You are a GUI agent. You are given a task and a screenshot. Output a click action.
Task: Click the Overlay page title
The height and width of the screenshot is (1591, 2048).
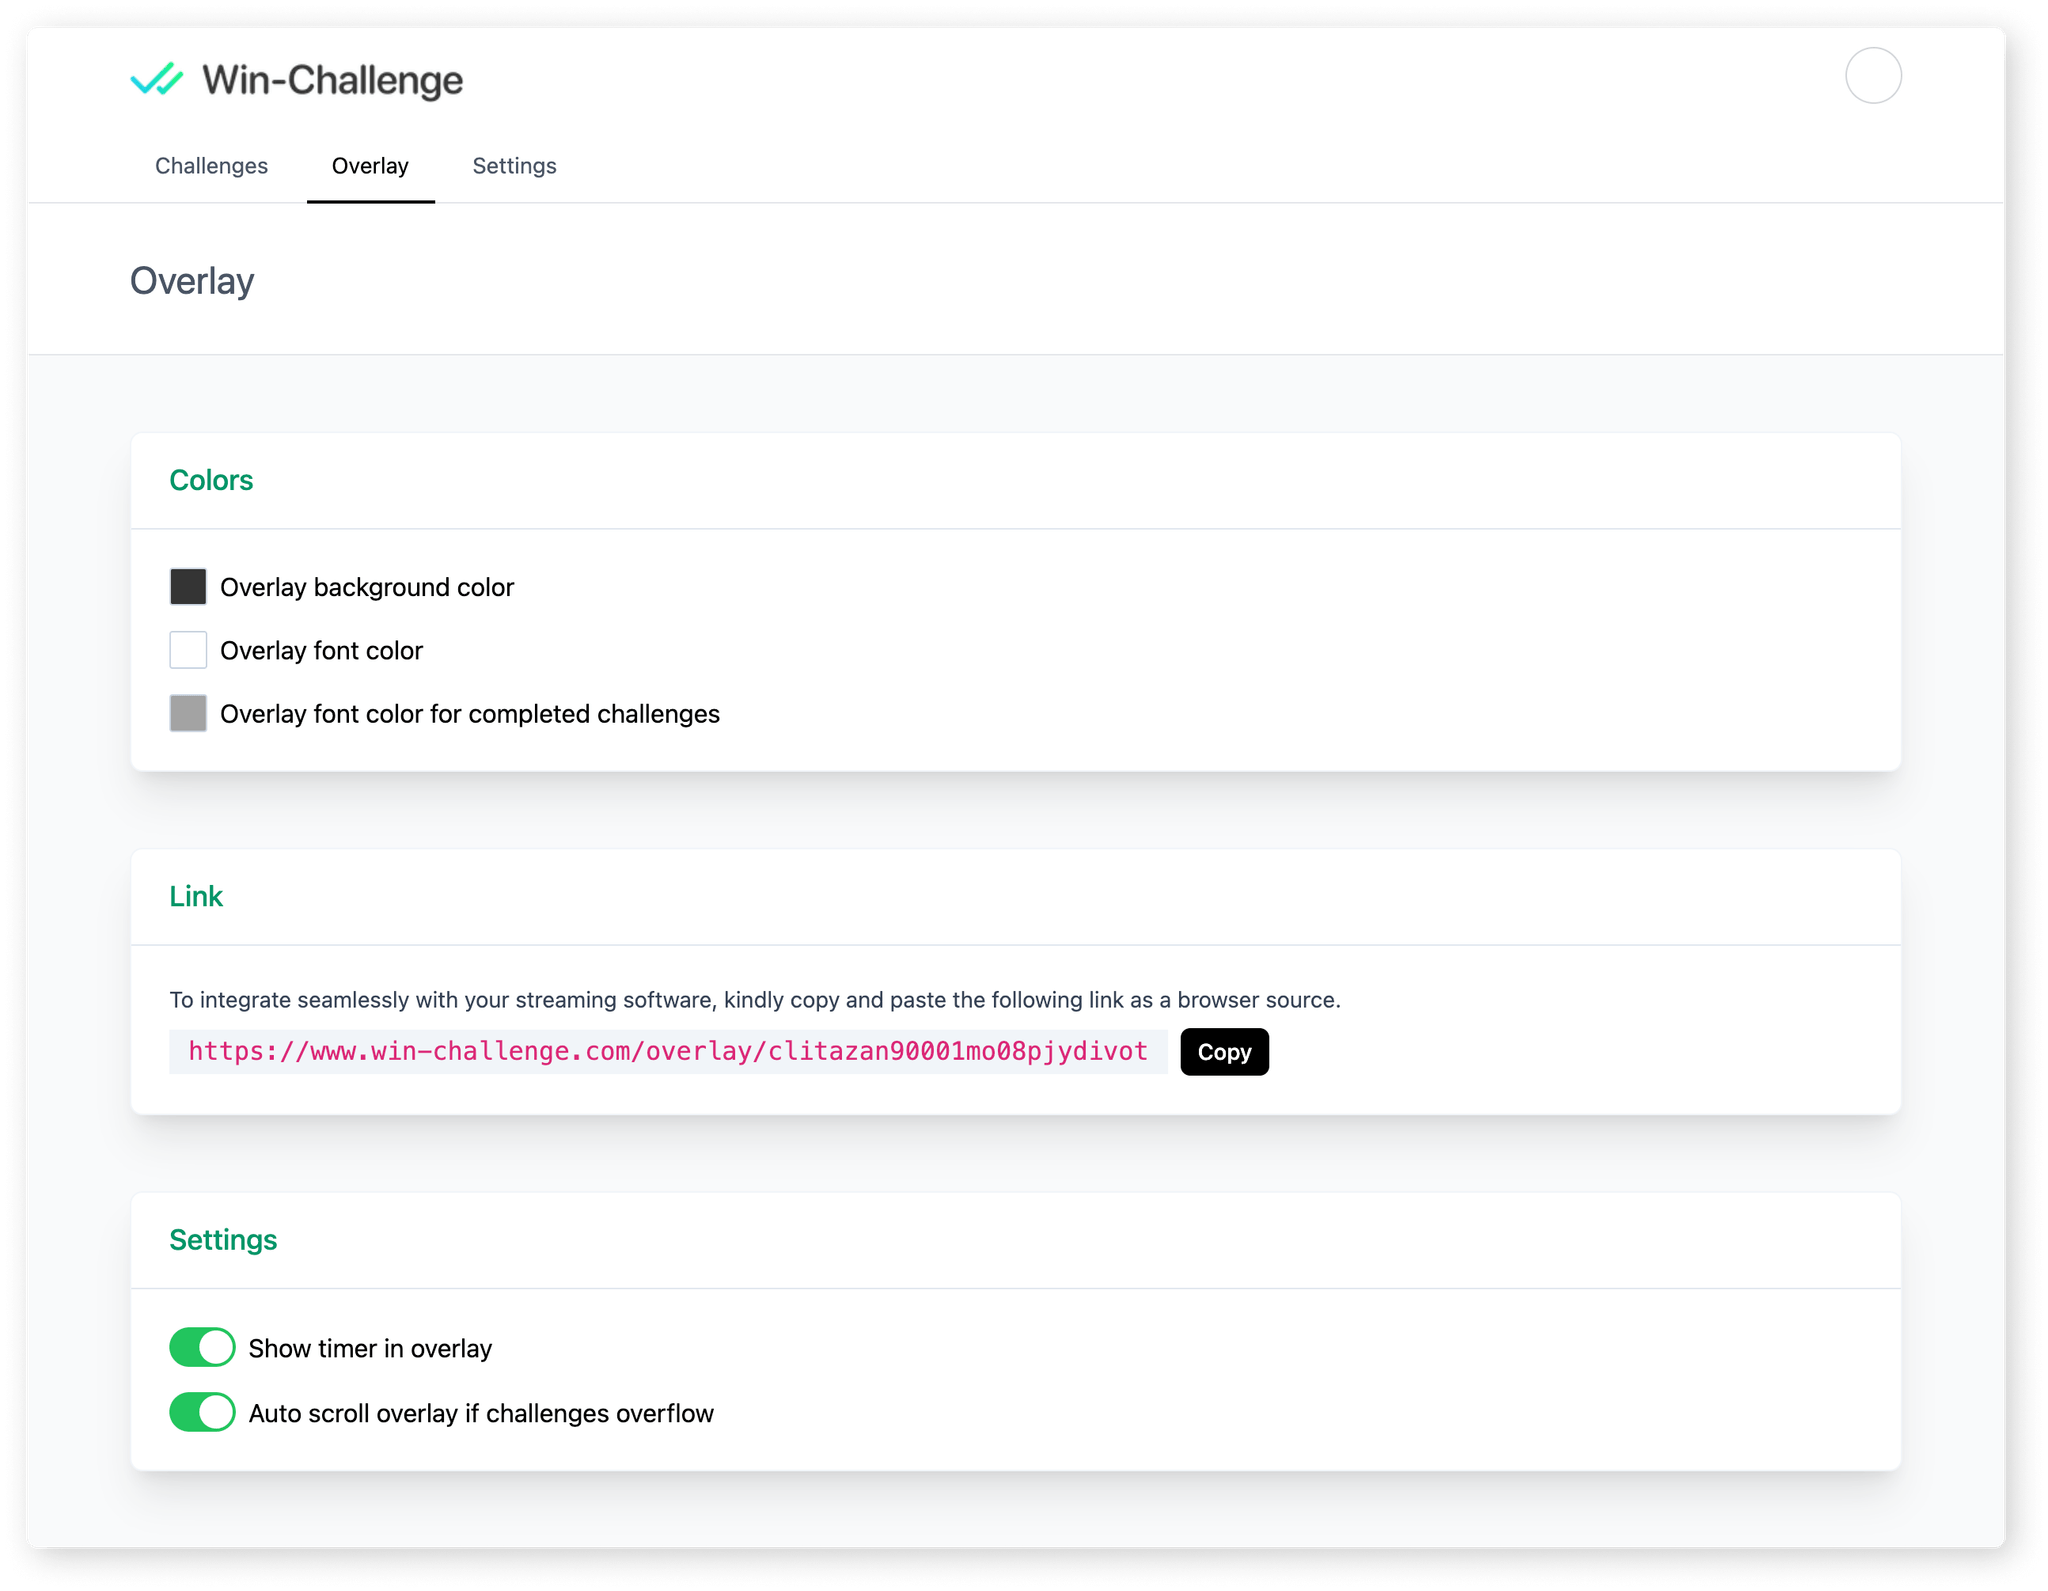192,281
